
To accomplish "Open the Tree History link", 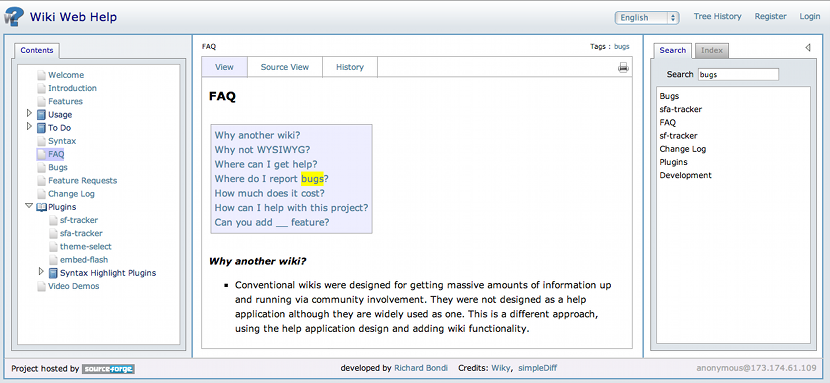I will [x=718, y=16].
